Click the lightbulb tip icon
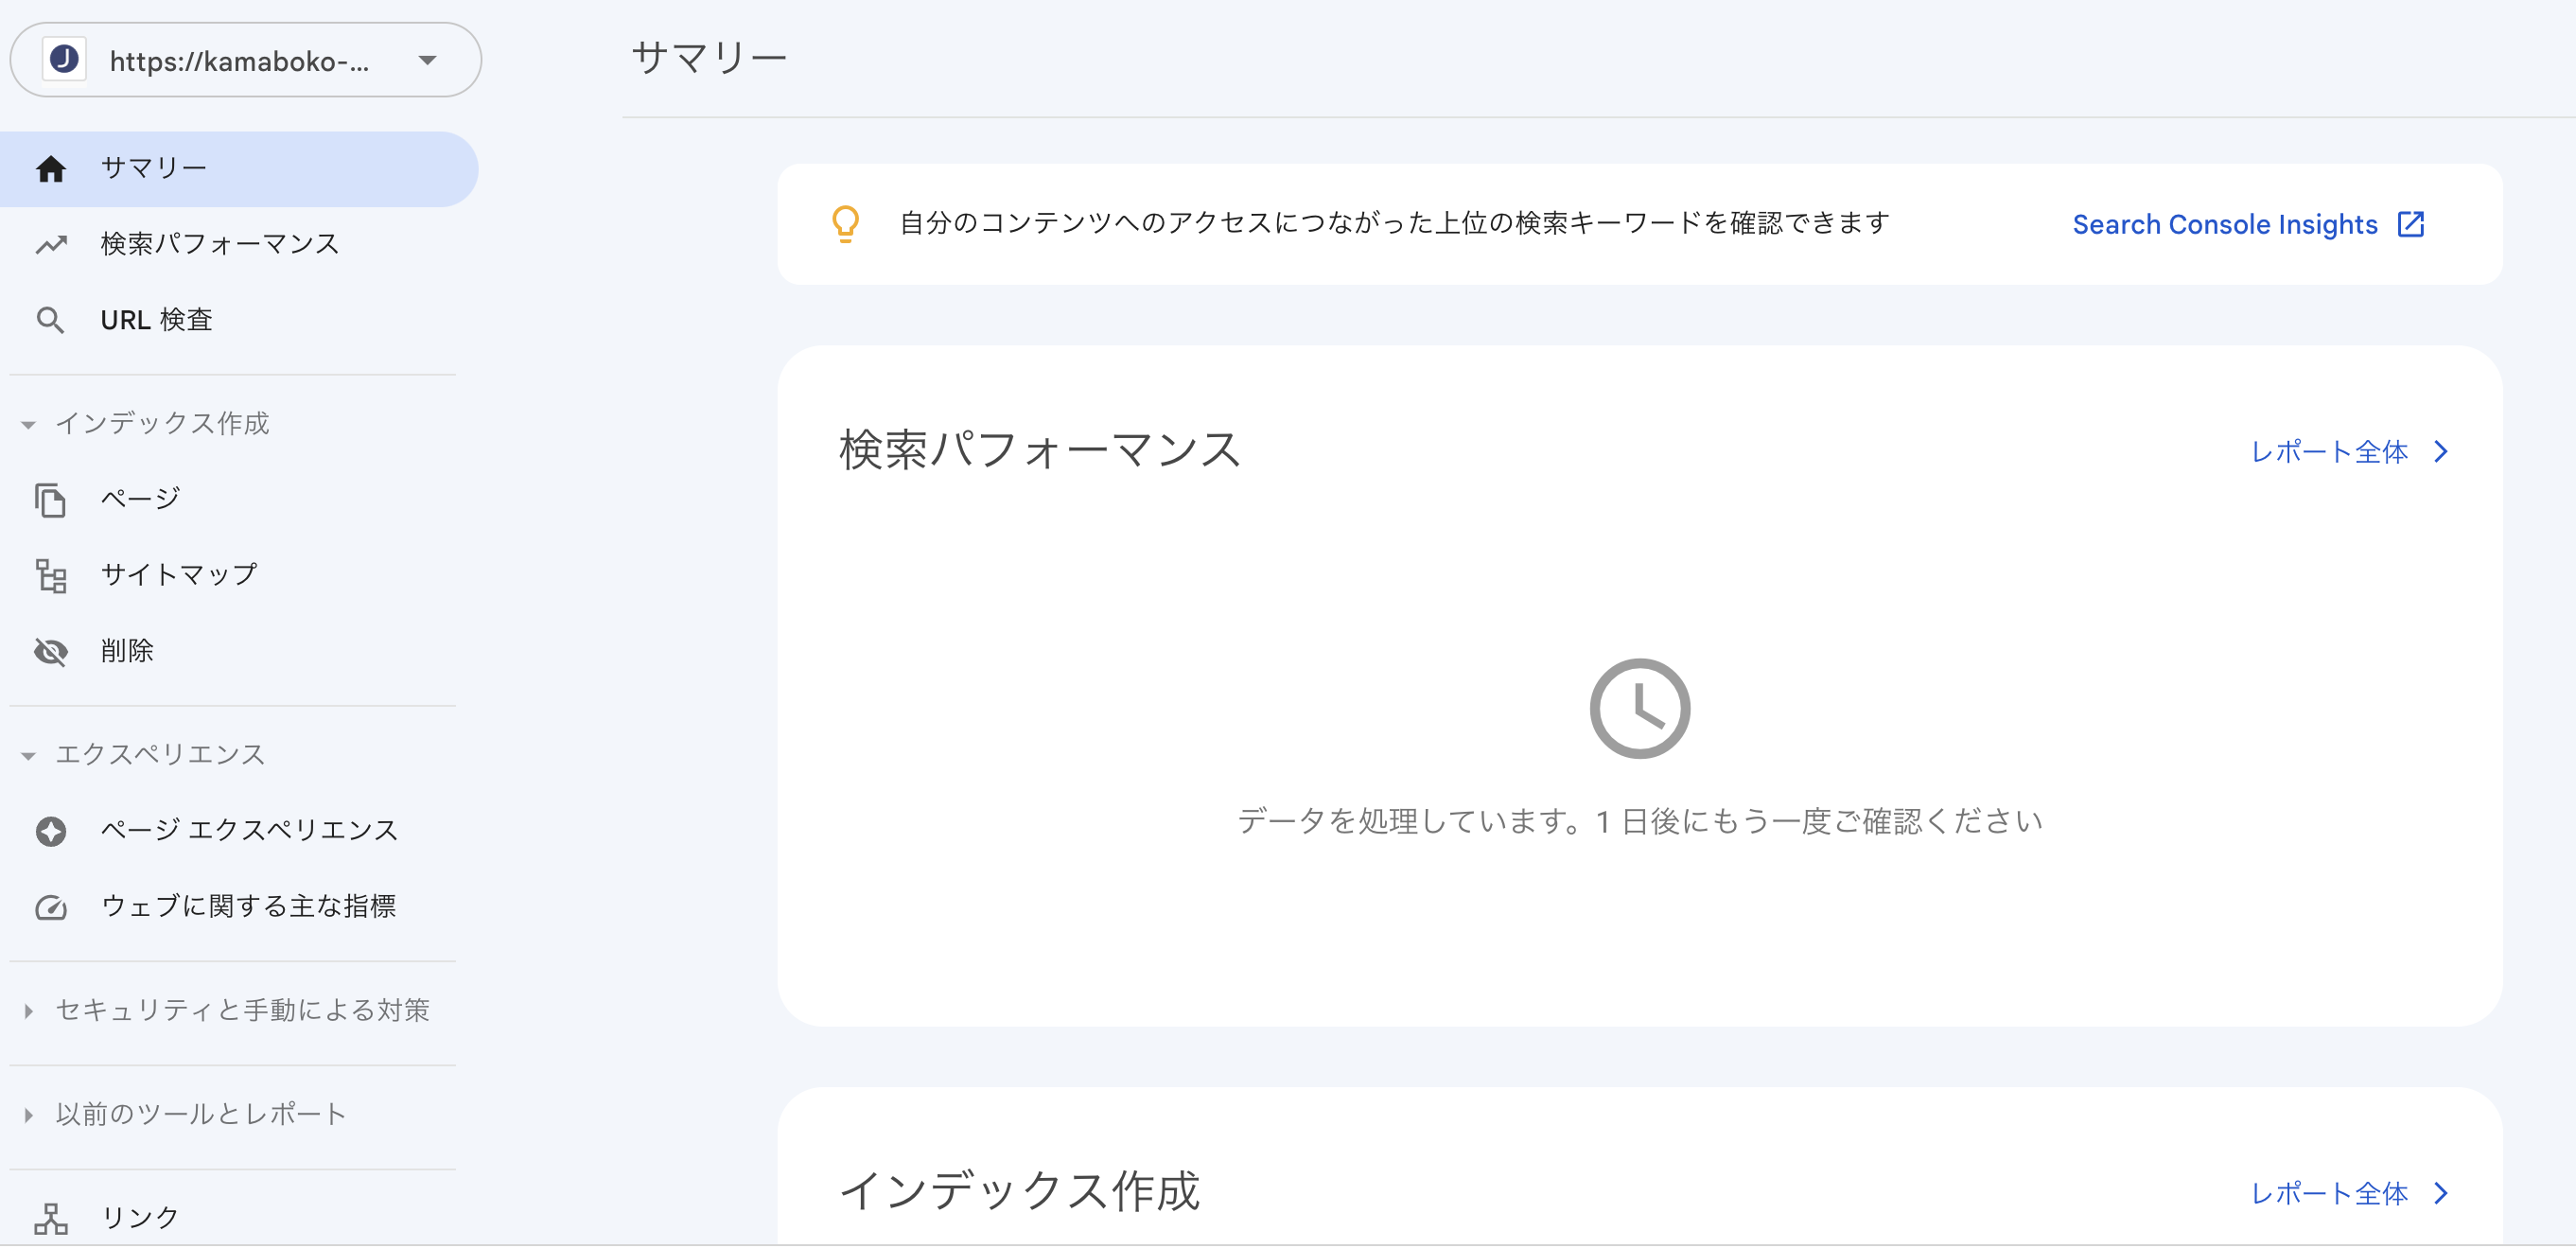Image resolution: width=2576 pixels, height=1248 pixels. pos(845,224)
